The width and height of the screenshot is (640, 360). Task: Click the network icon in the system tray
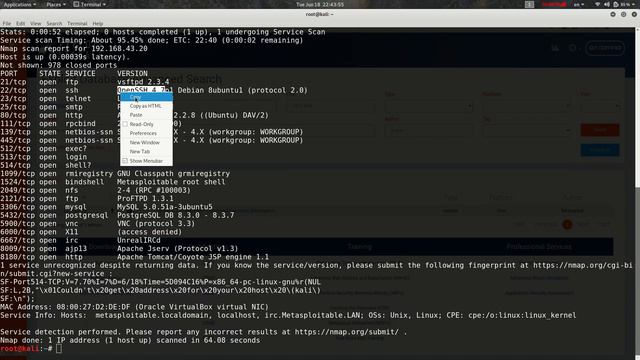598,4
